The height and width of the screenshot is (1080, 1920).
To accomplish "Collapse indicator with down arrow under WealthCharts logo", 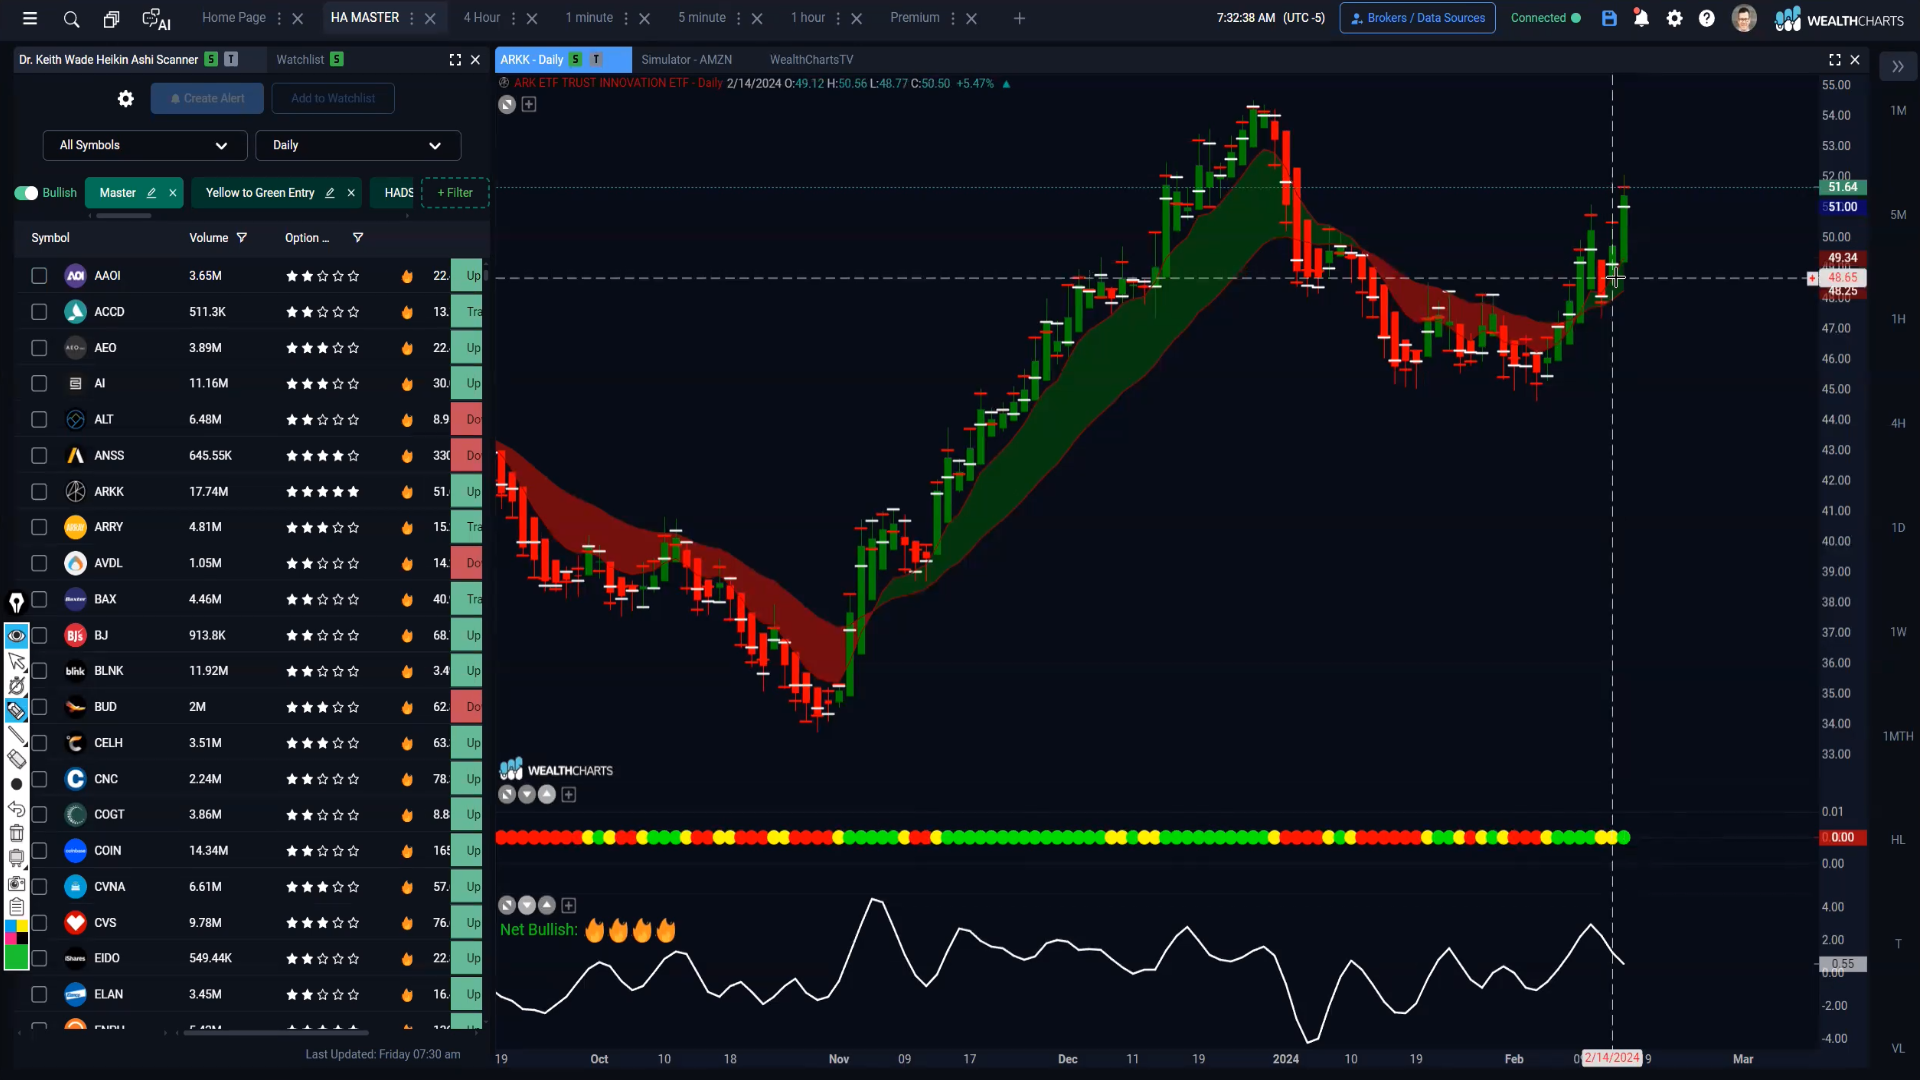I will pos(527,795).
